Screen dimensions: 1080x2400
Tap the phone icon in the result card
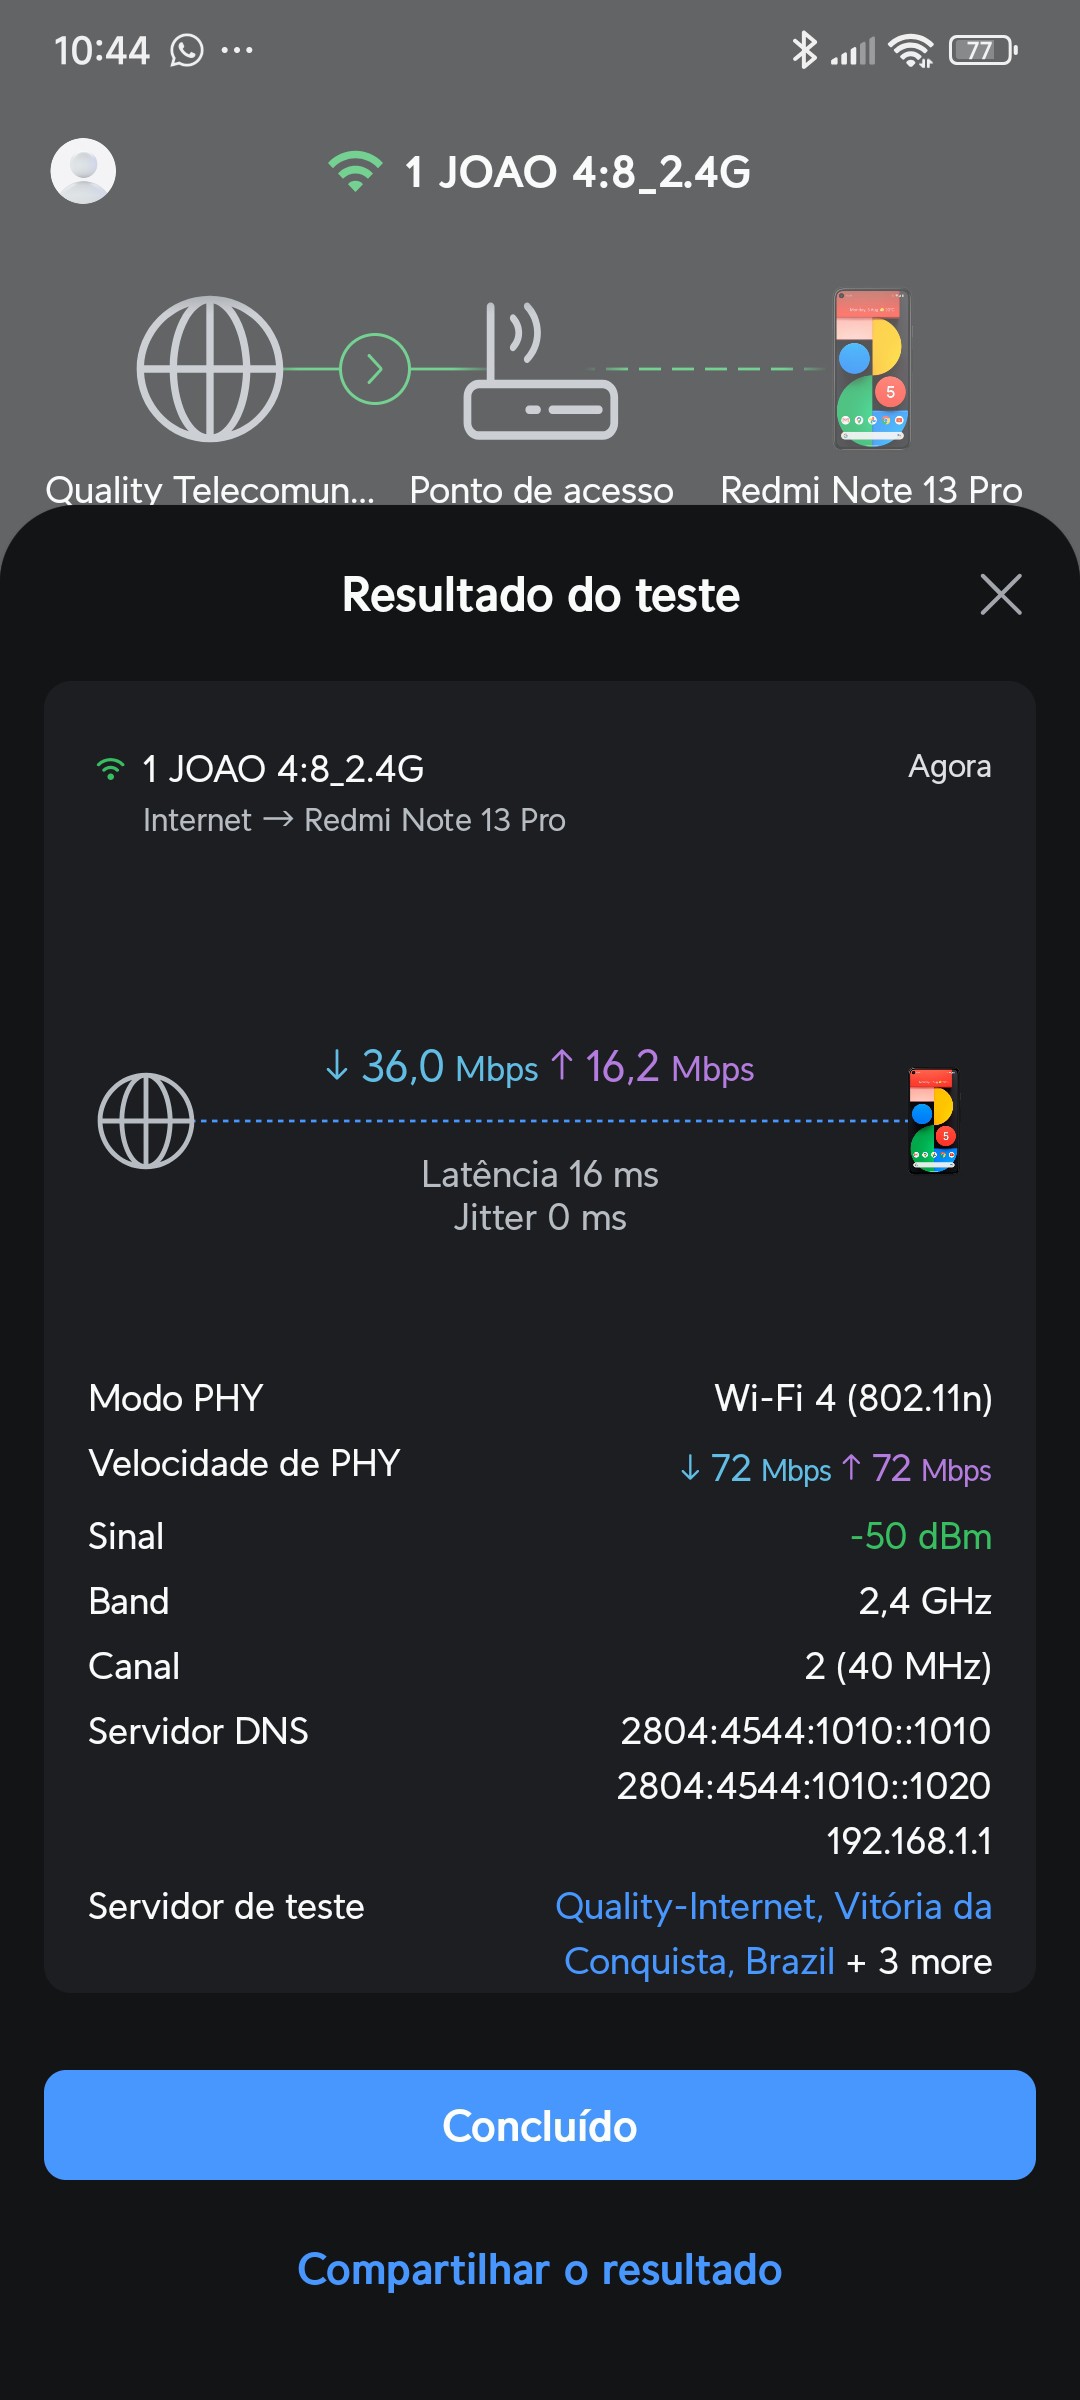[933, 1121]
